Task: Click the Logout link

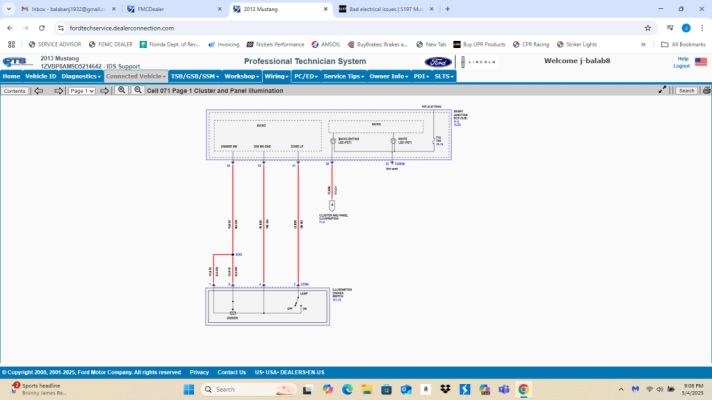Action: click(x=681, y=66)
